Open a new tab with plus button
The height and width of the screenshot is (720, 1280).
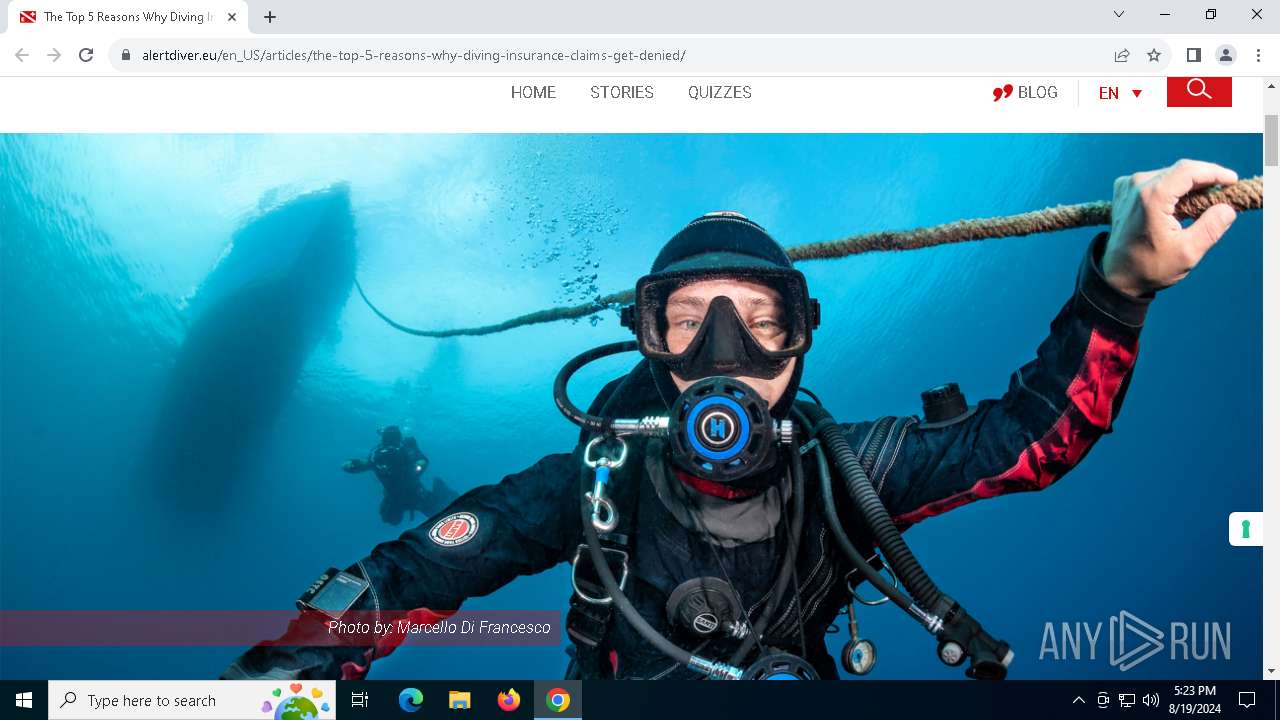pos(270,17)
